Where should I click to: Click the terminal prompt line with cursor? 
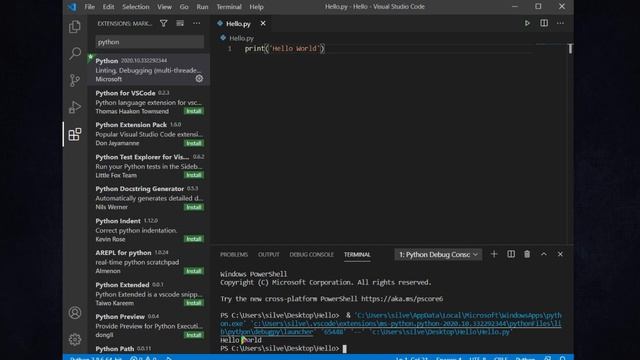tap(283, 348)
